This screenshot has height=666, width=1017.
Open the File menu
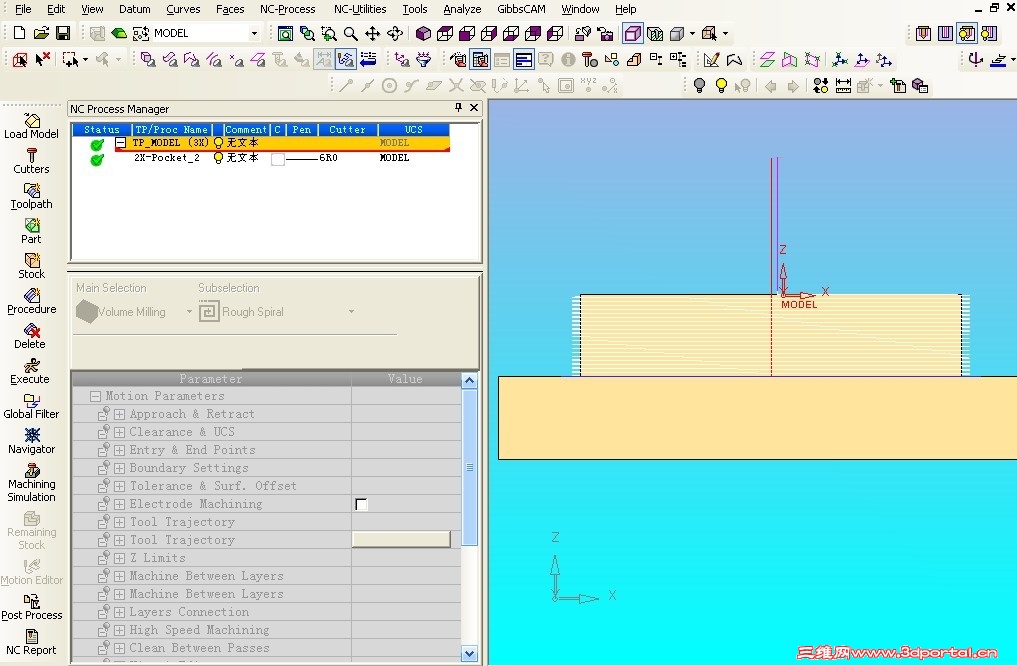[23, 9]
